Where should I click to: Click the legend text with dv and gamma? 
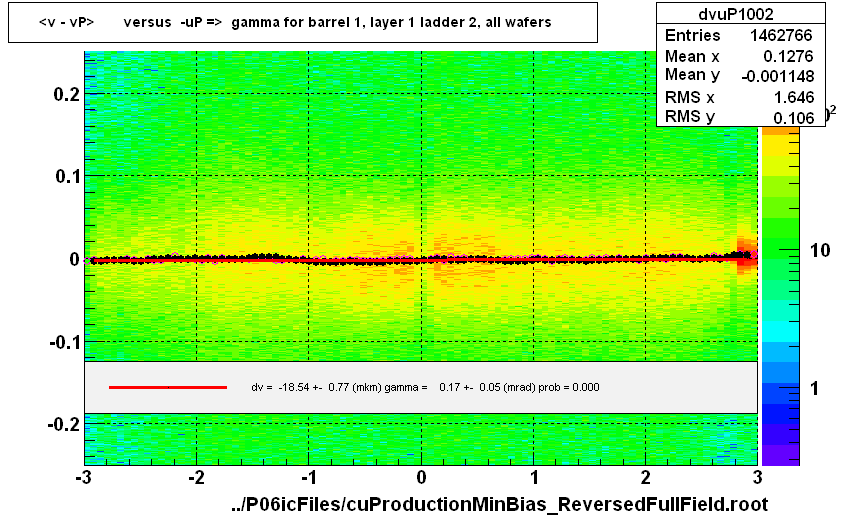click(x=425, y=387)
